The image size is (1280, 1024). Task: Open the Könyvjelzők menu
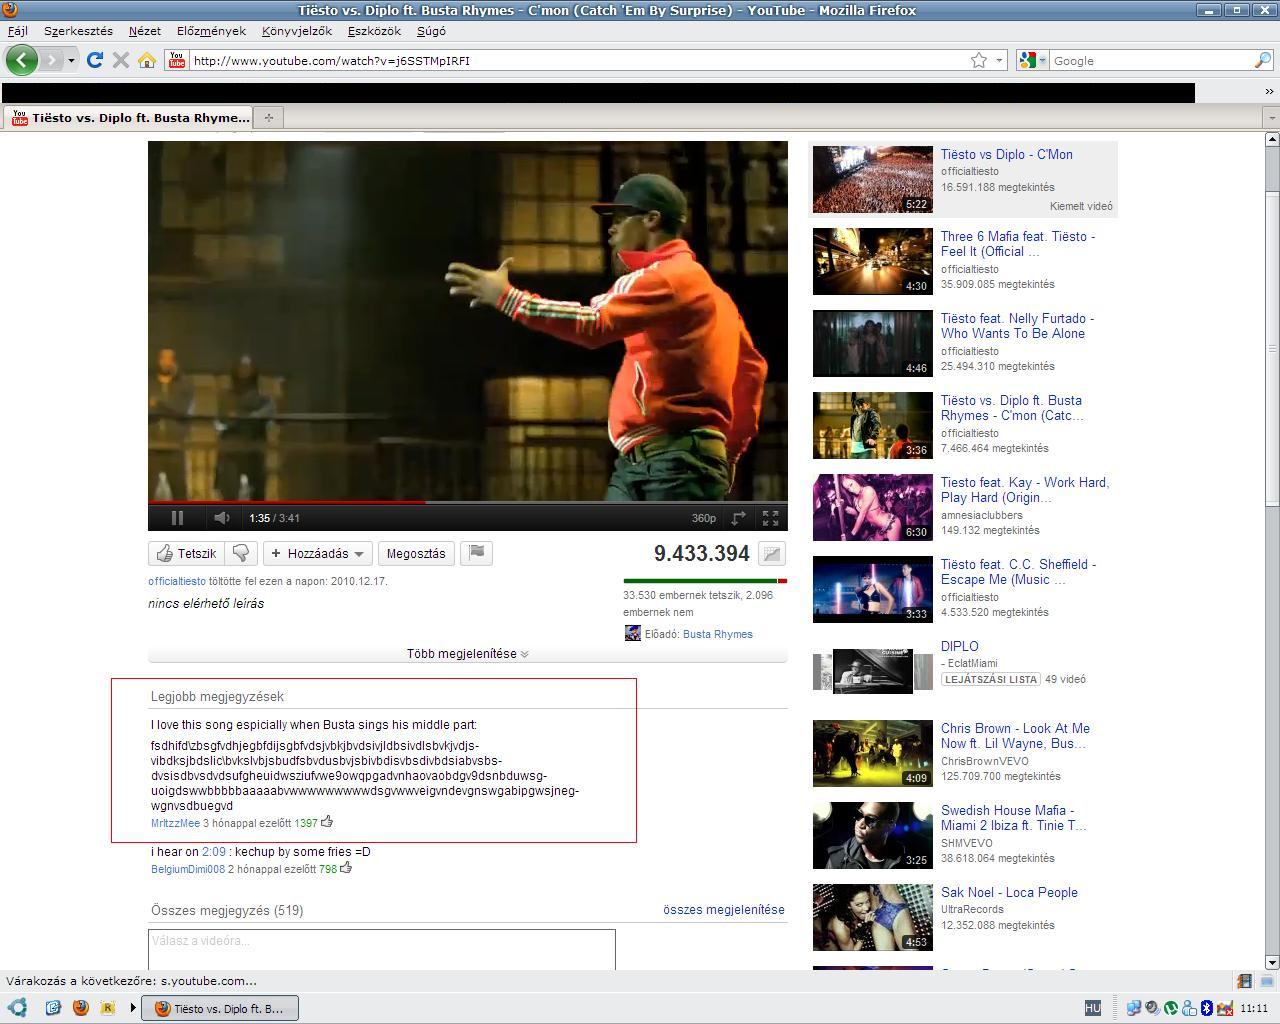[x=296, y=31]
